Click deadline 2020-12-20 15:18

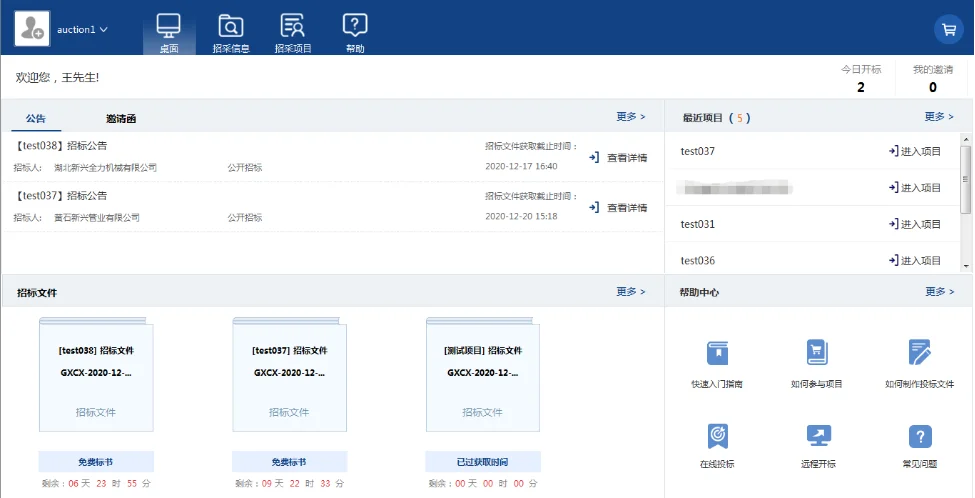click(x=521, y=216)
